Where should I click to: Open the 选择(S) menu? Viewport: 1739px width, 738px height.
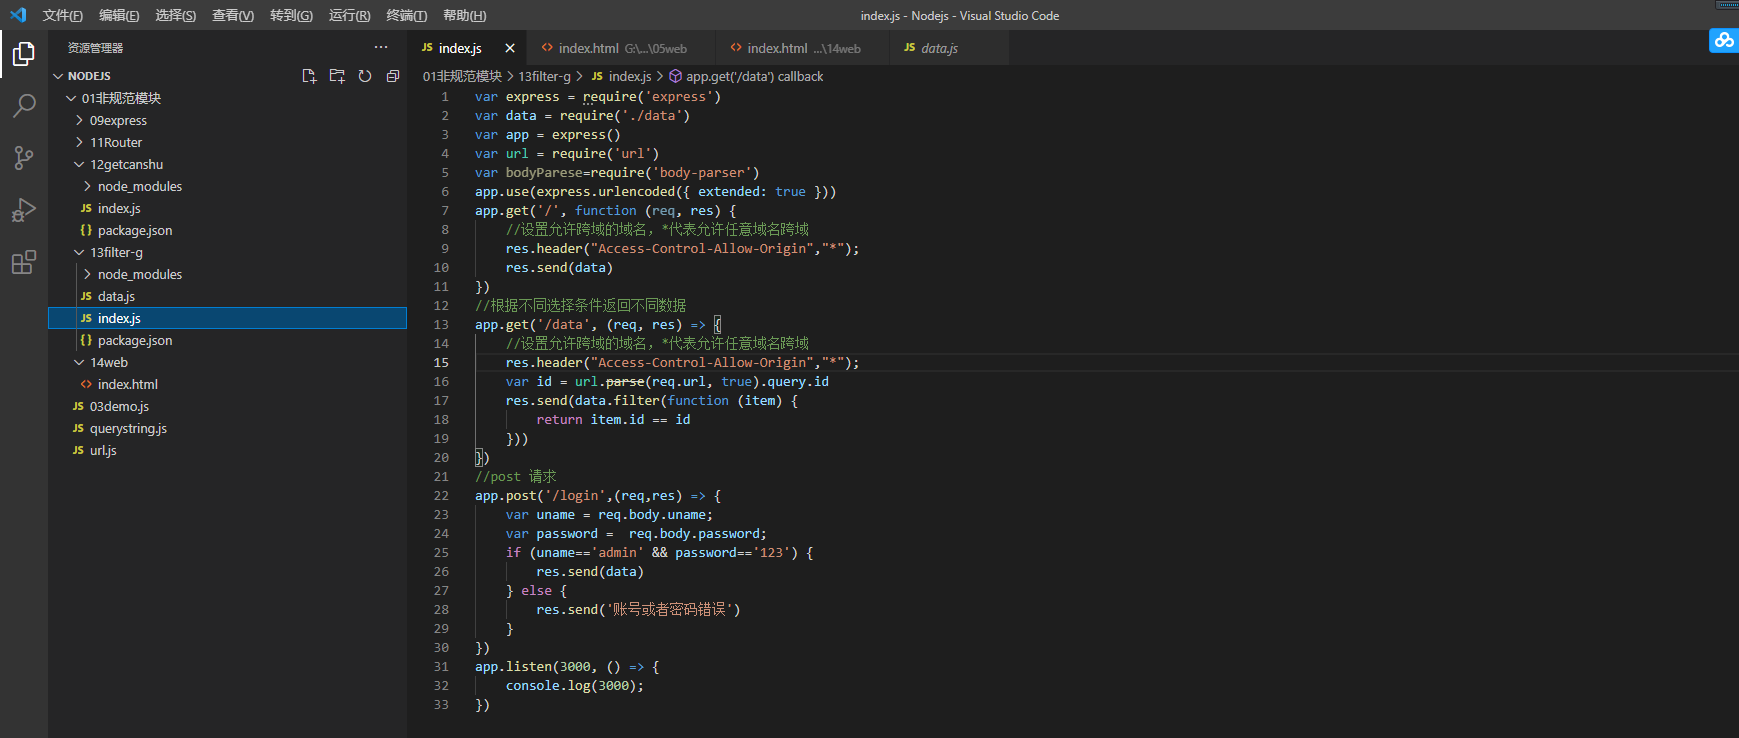click(176, 15)
